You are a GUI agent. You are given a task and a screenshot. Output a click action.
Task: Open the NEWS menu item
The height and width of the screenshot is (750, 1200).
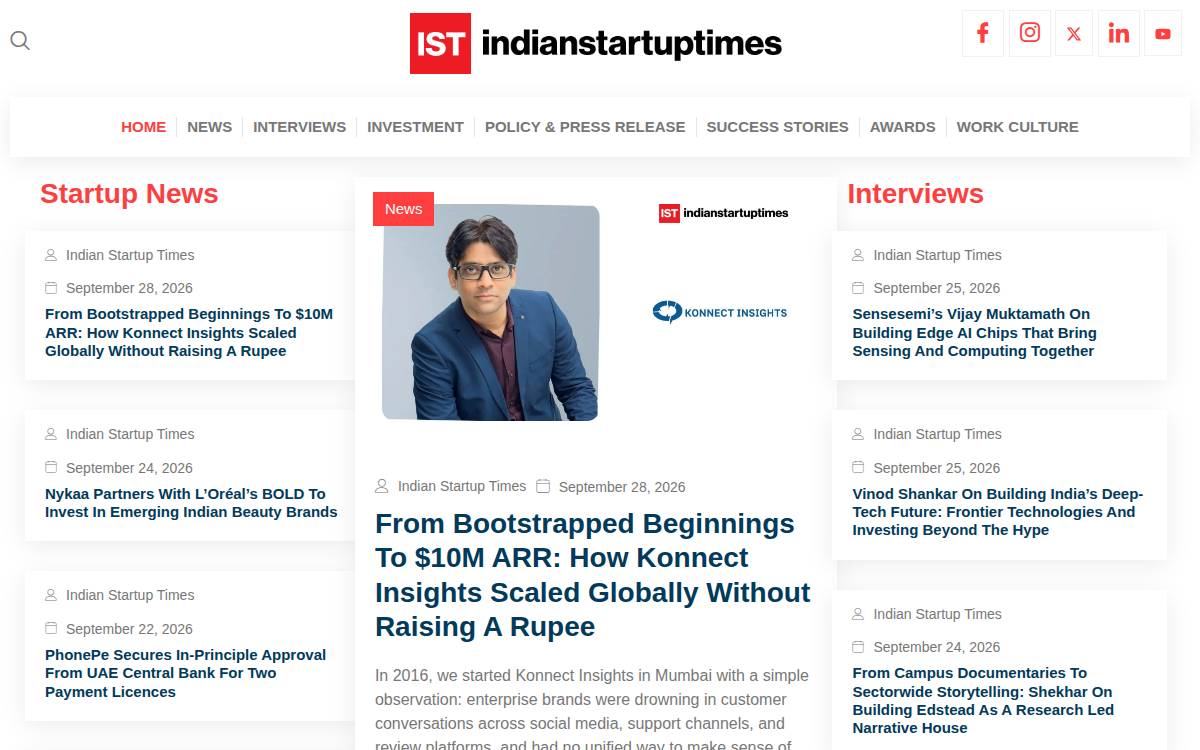(x=210, y=127)
